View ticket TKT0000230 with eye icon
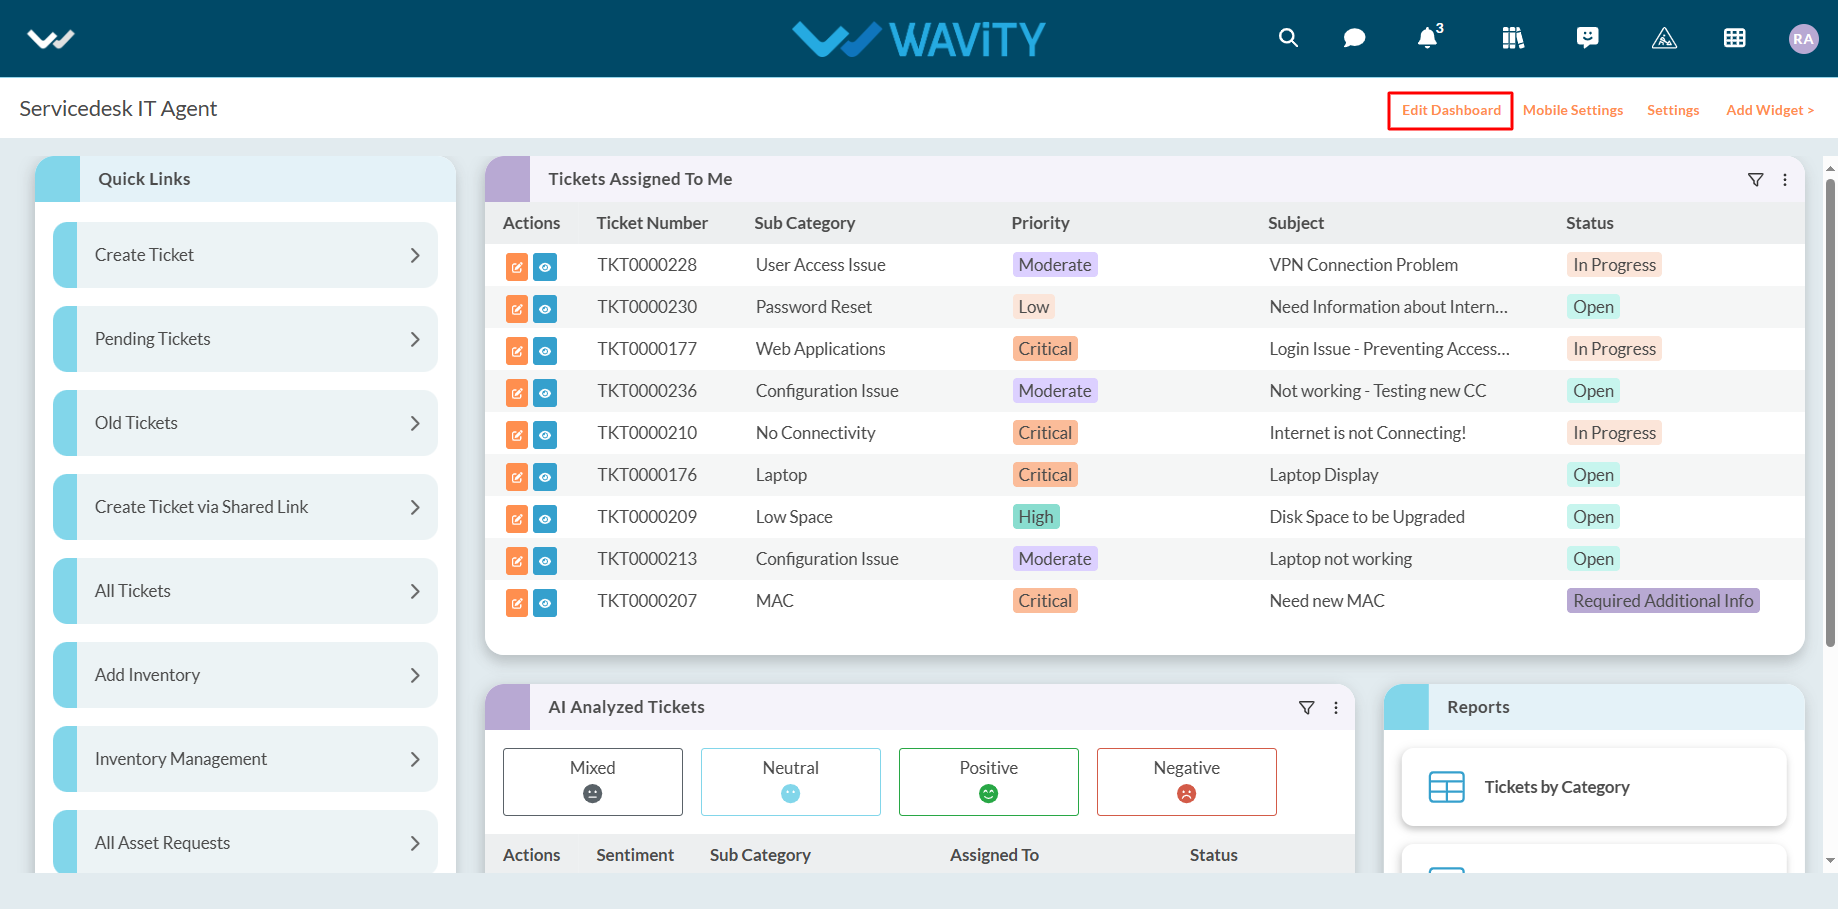Viewport: 1838px width, 909px height. [545, 309]
